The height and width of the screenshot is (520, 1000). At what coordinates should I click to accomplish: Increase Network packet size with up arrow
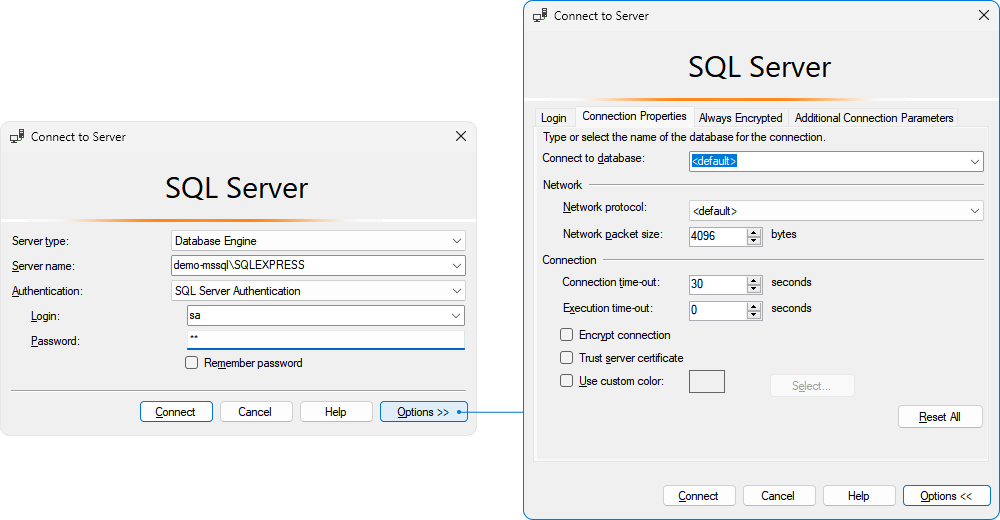(x=754, y=232)
